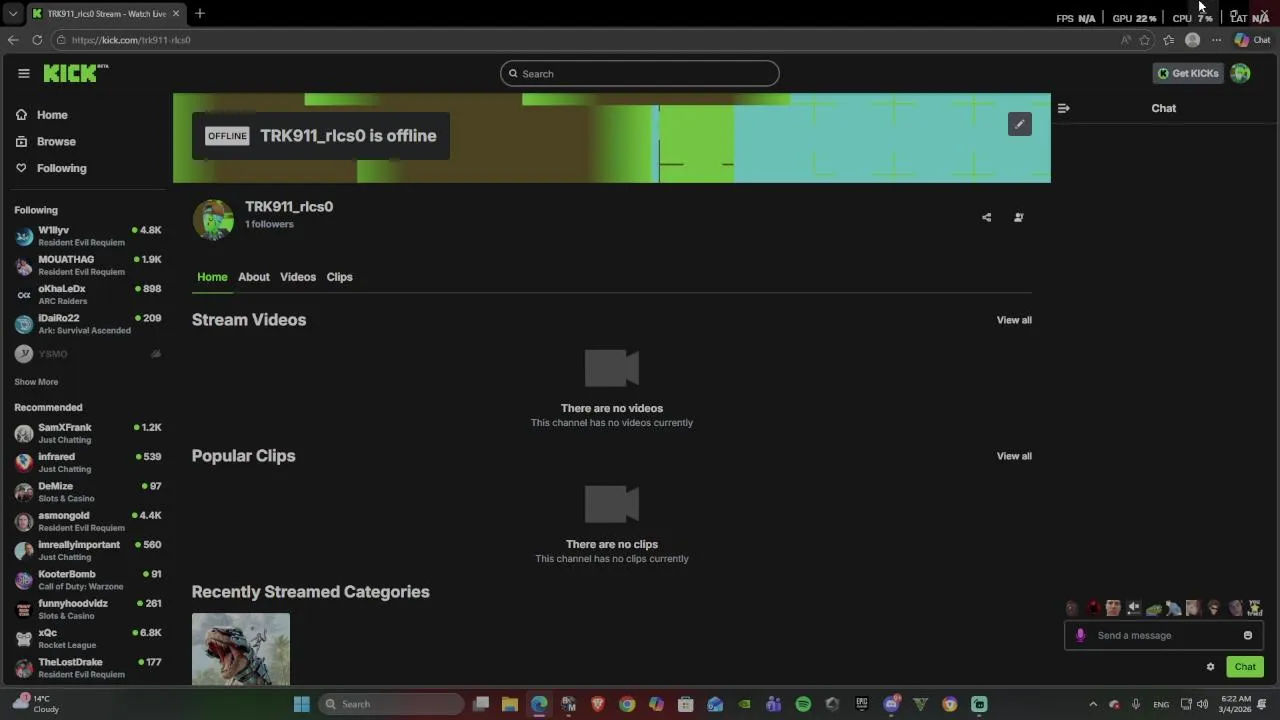View all Popular Clips
The image size is (1280, 720).
point(1014,456)
